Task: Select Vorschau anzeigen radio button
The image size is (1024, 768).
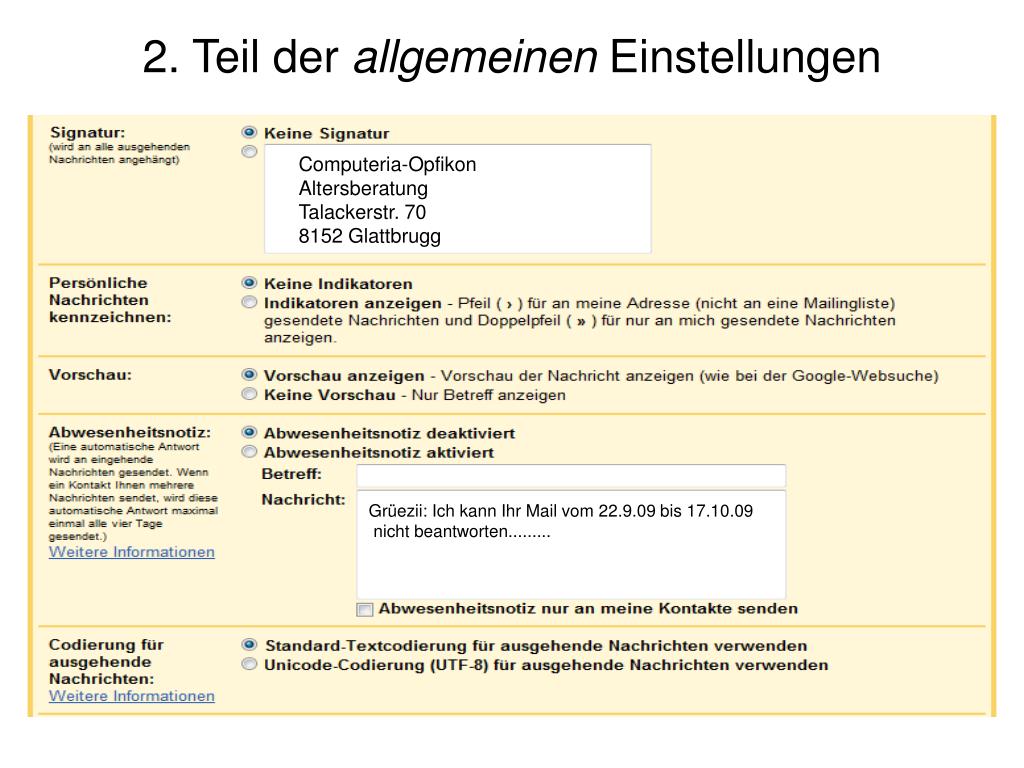Action: (x=249, y=375)
